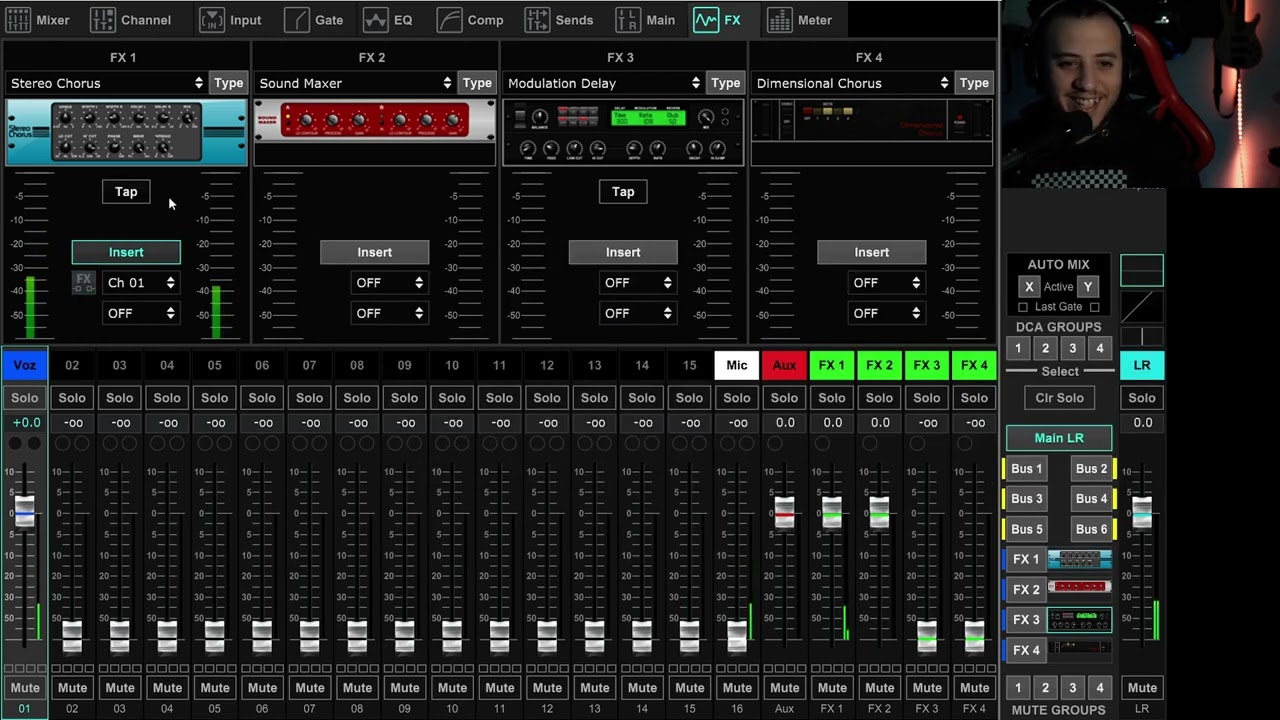Open the lower OFF dropdown in FX 3
The width and height of the screenshot is (1280, 720).
[638, 313]
